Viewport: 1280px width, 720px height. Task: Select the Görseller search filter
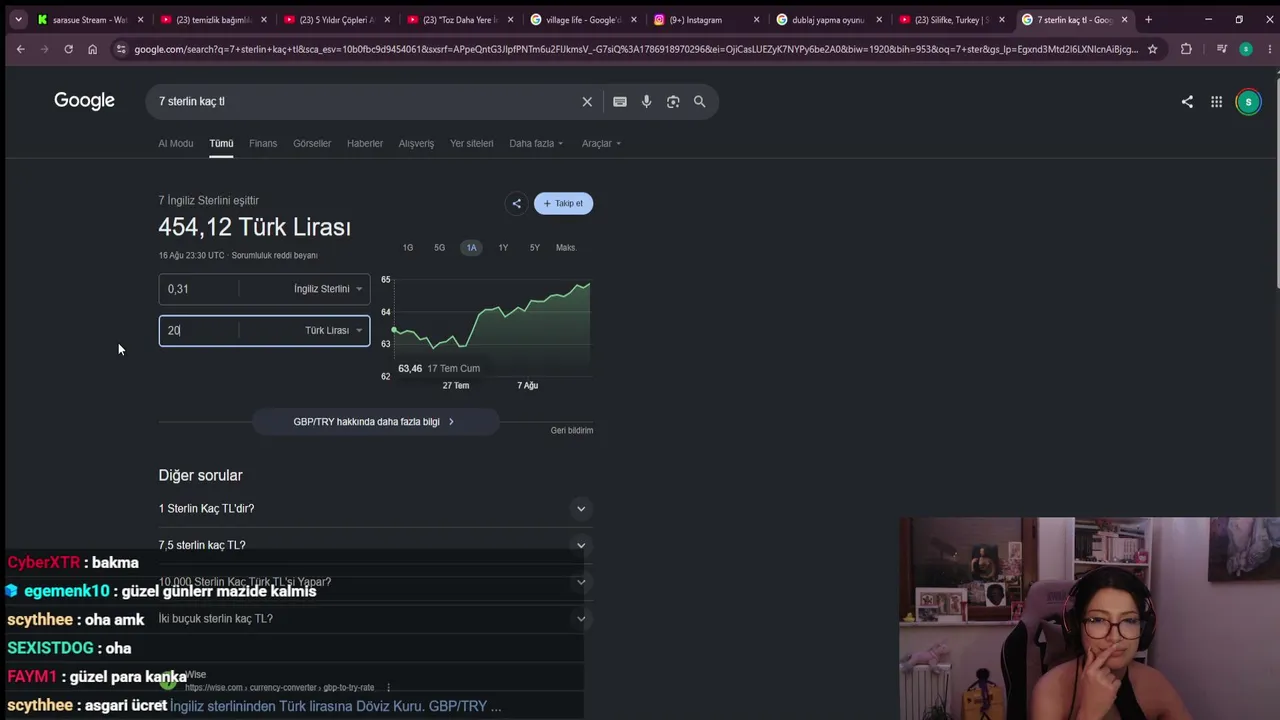[312, 143]
